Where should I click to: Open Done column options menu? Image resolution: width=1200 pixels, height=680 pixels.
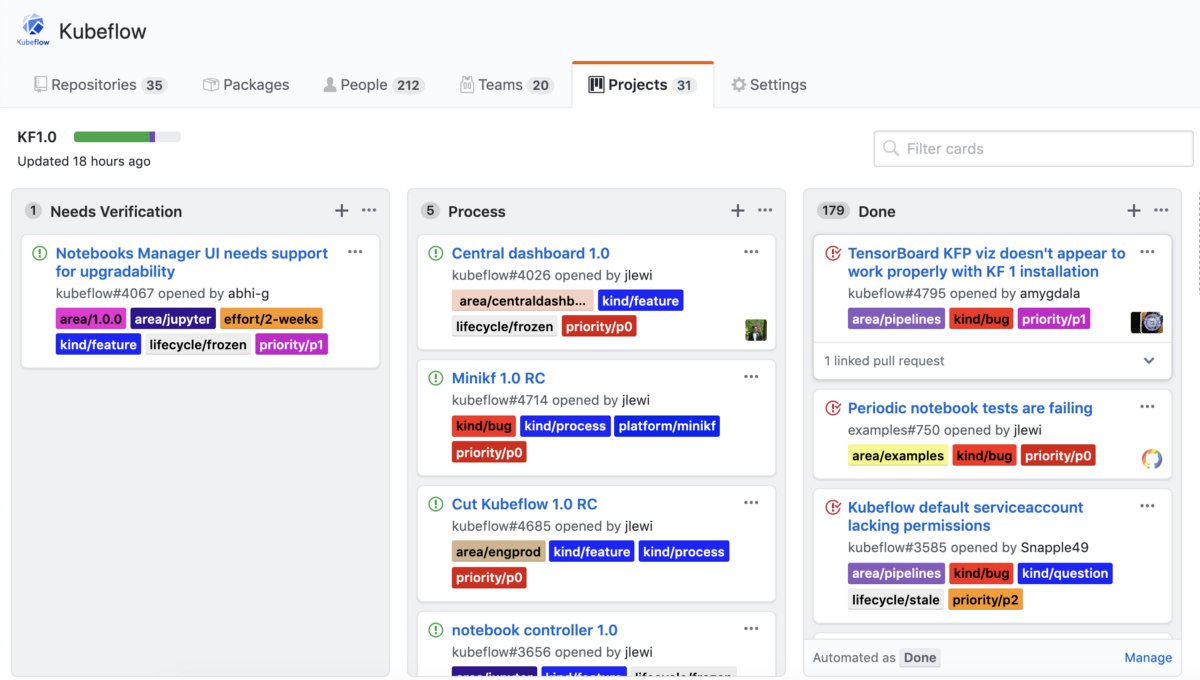coord(1161,211)
